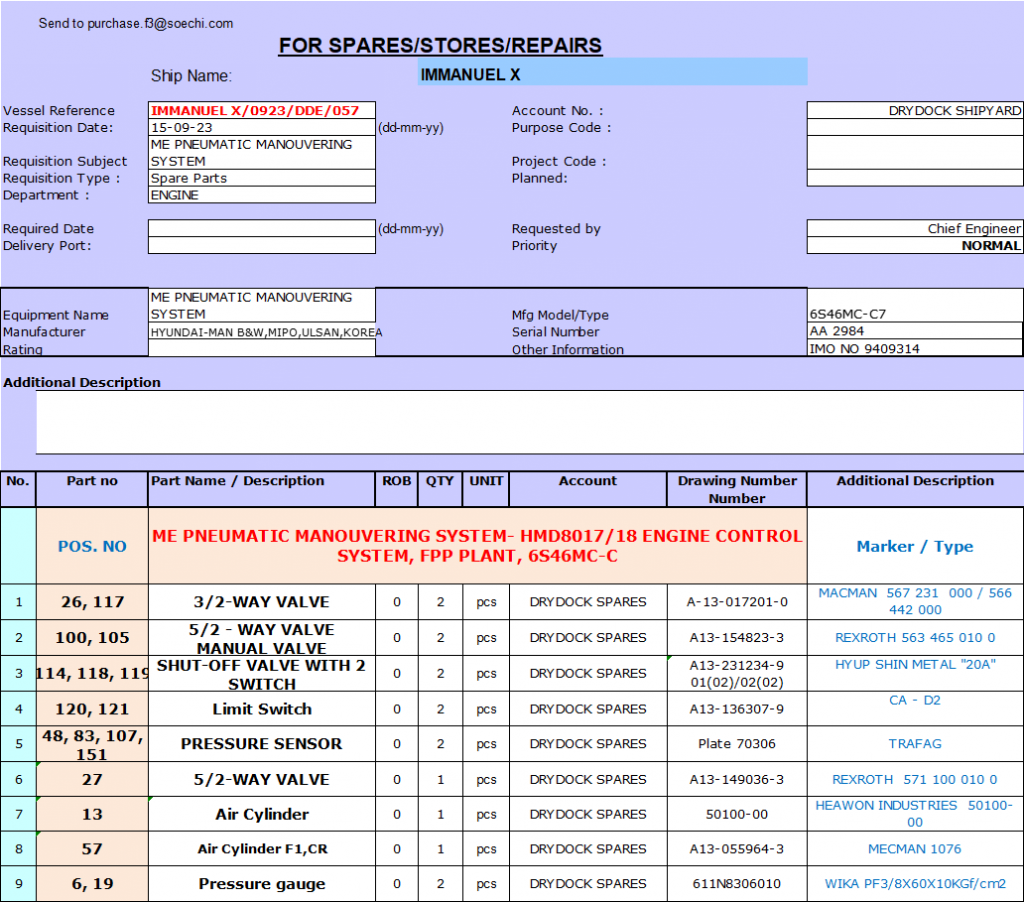Click the Account No. field 'DRYDOCK SHIPYARD'
This screenshot has height=902, width=1024.
914,111
